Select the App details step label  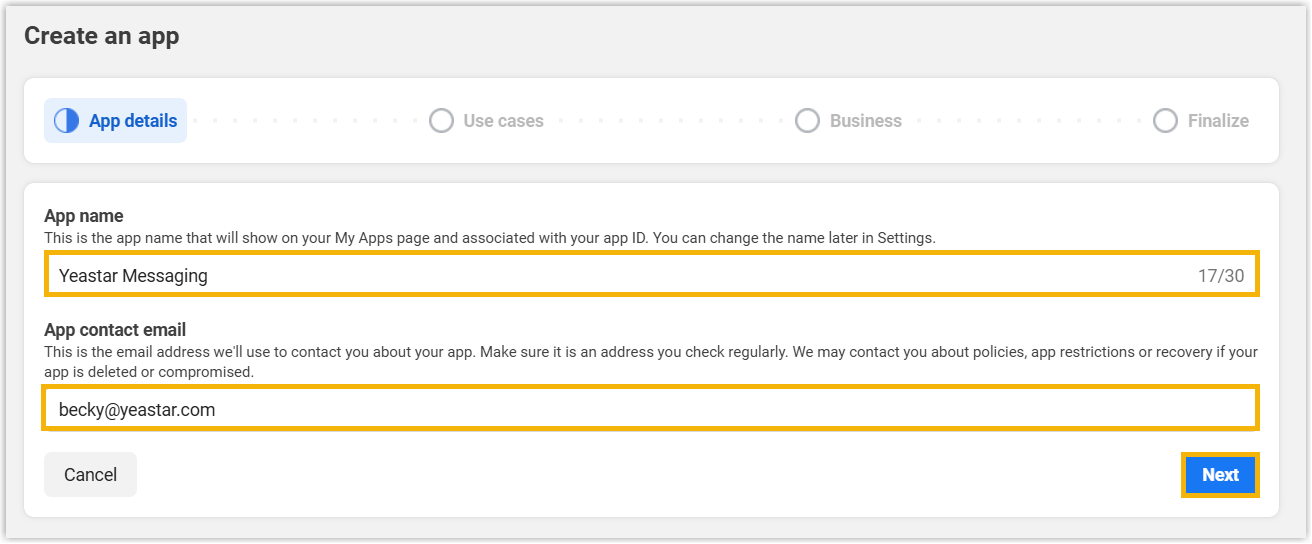(133, 121)
